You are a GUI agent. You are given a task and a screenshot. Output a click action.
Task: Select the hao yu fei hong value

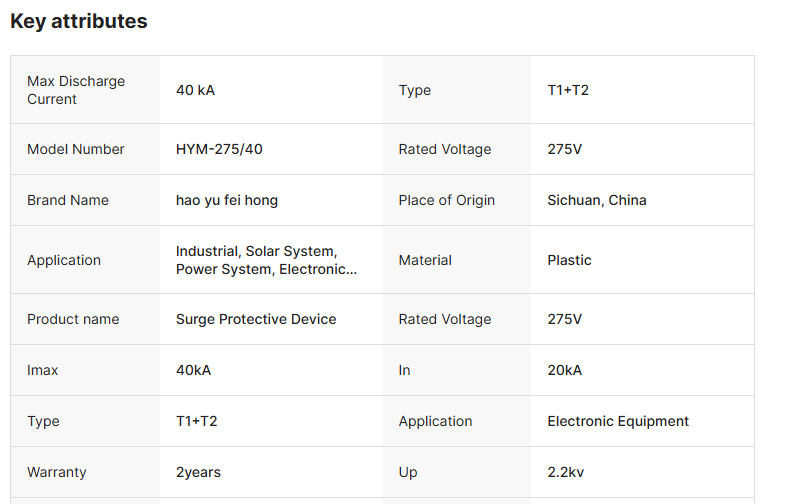coord(227,200)
